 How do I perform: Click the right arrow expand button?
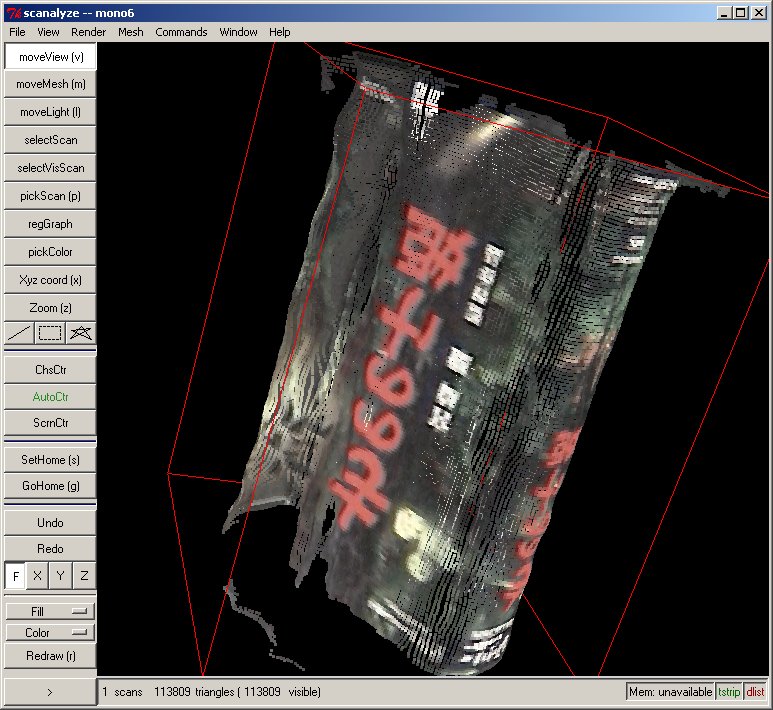click(x=50, y=691)
